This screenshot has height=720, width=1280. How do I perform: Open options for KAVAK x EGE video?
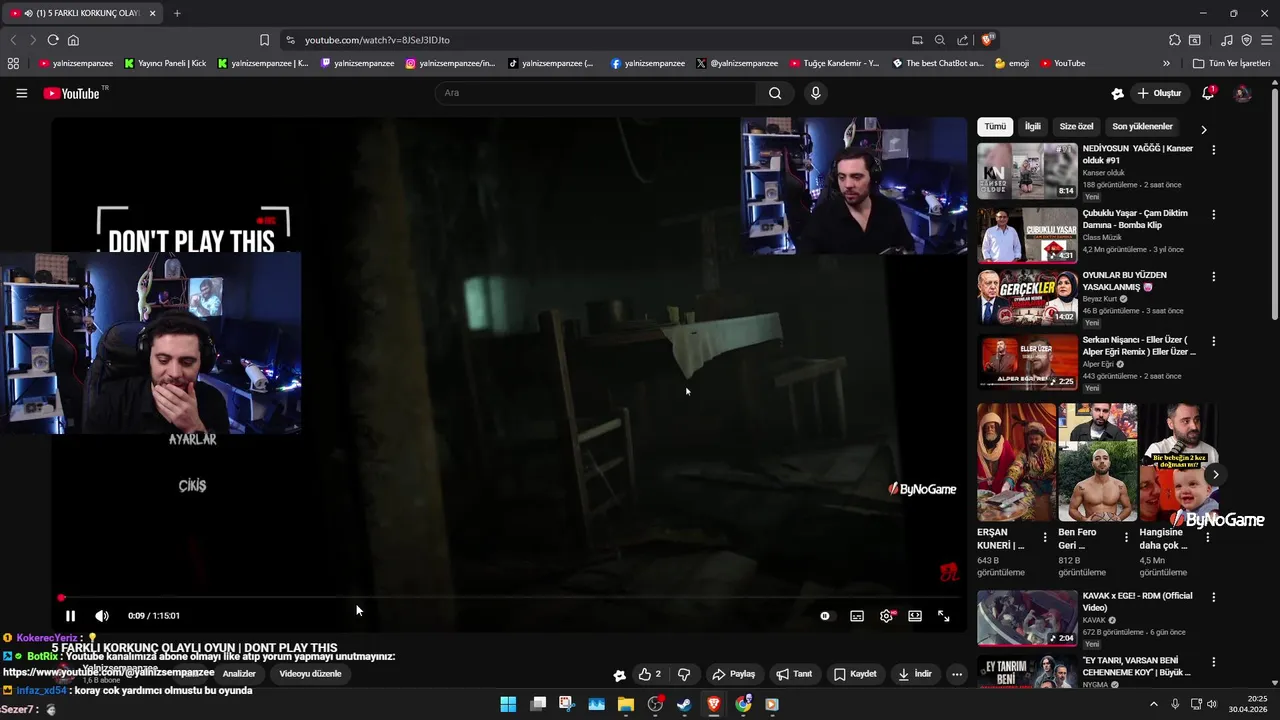pos(1214,597)
